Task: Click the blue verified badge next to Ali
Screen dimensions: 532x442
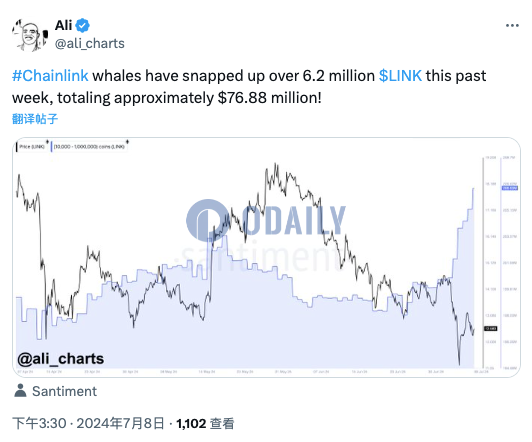Action: point(82,25)
